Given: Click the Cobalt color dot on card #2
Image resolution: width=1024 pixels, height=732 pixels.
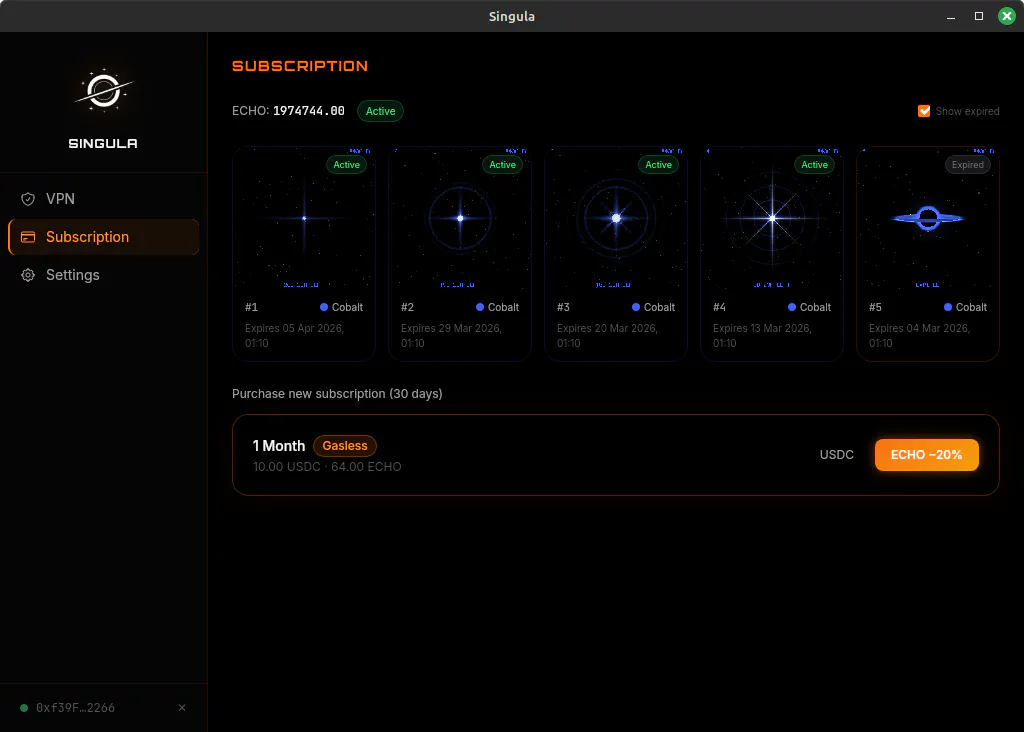Looking at the screenshot, I should [480, 307].
